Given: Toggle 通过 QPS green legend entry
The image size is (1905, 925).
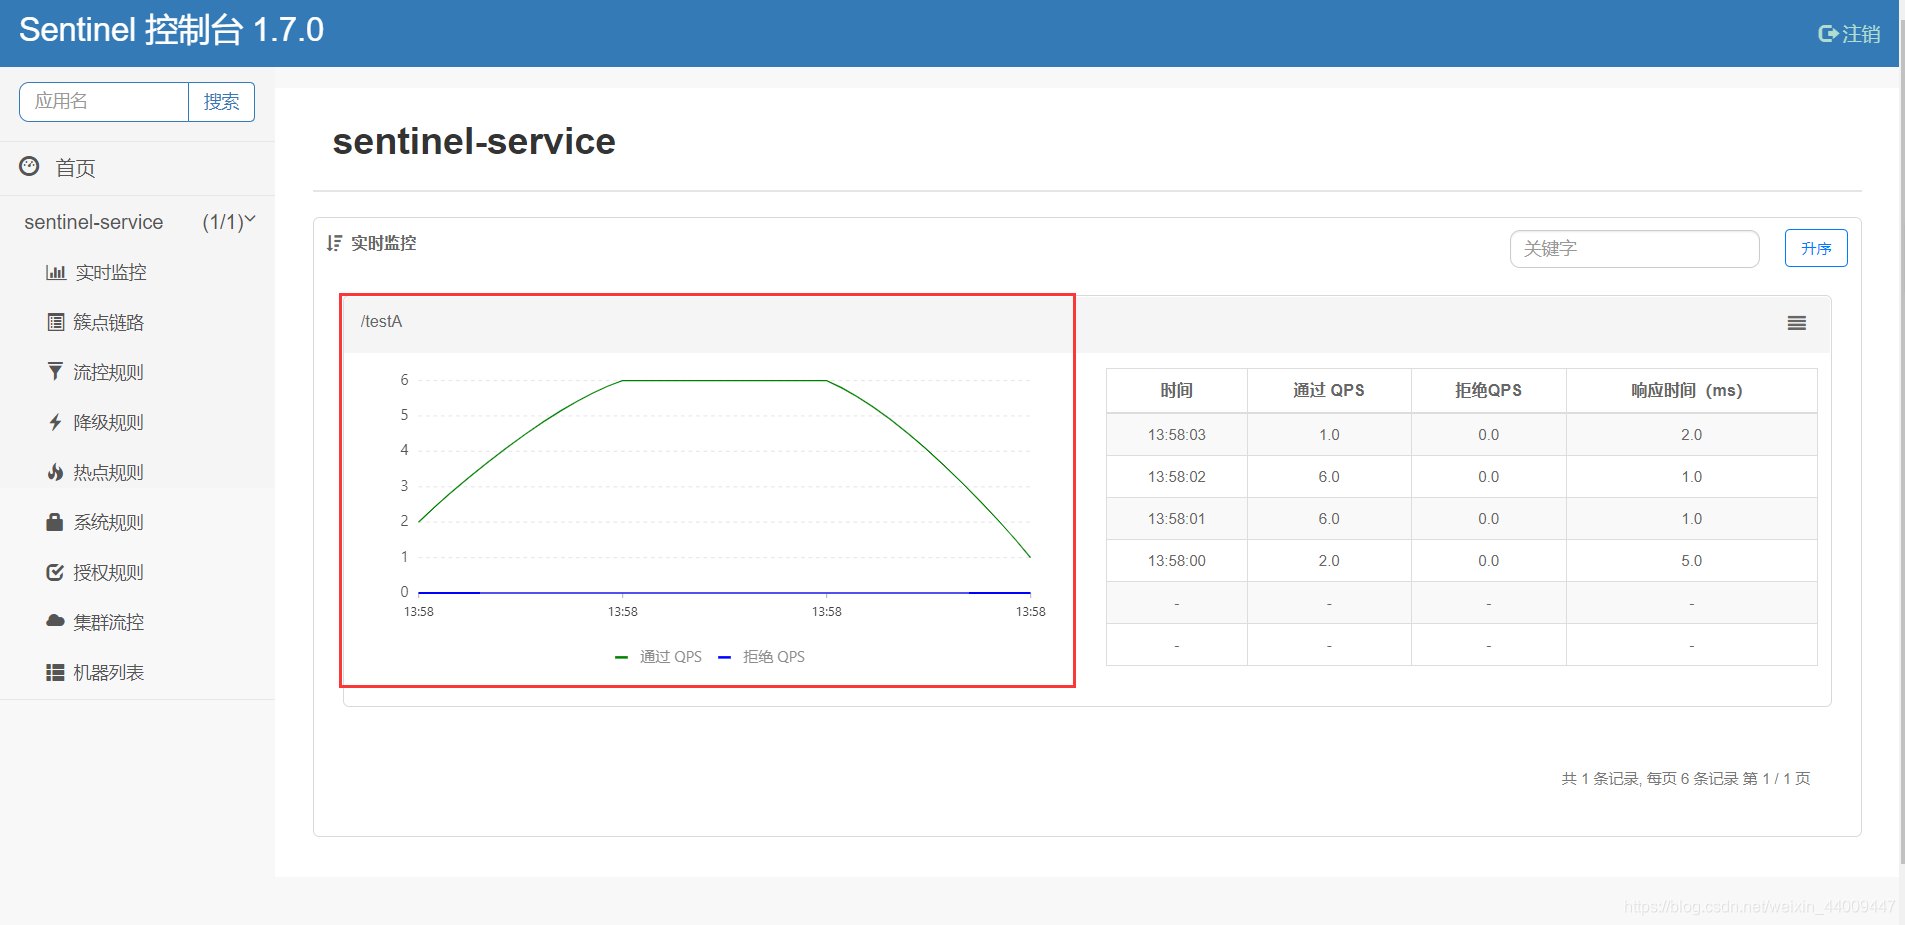Looking at the screenshot, I should 659,657.
